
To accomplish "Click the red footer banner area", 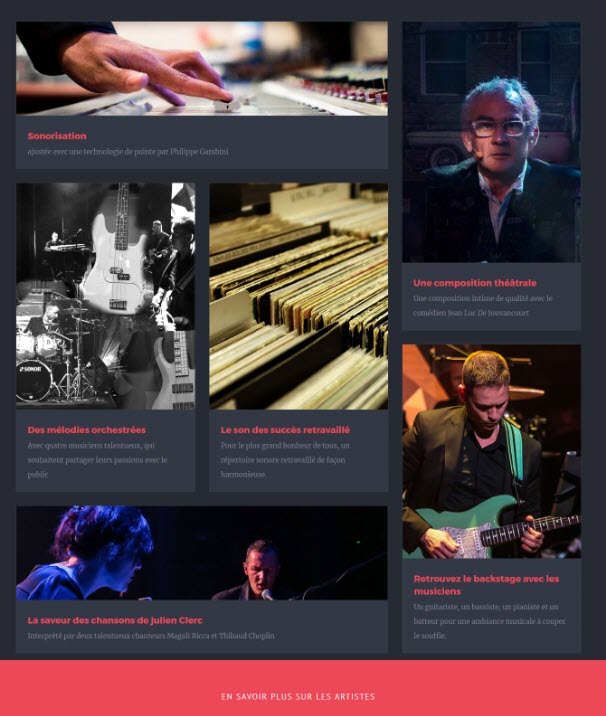I will pyautogui.click(x=303, y=688).
